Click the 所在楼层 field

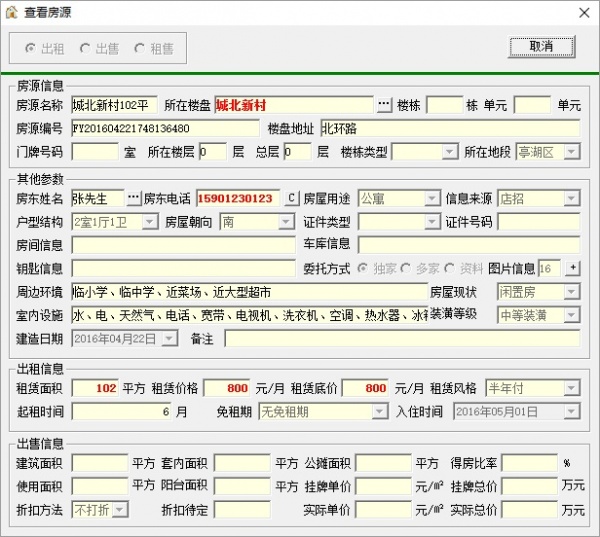point(213,152)
